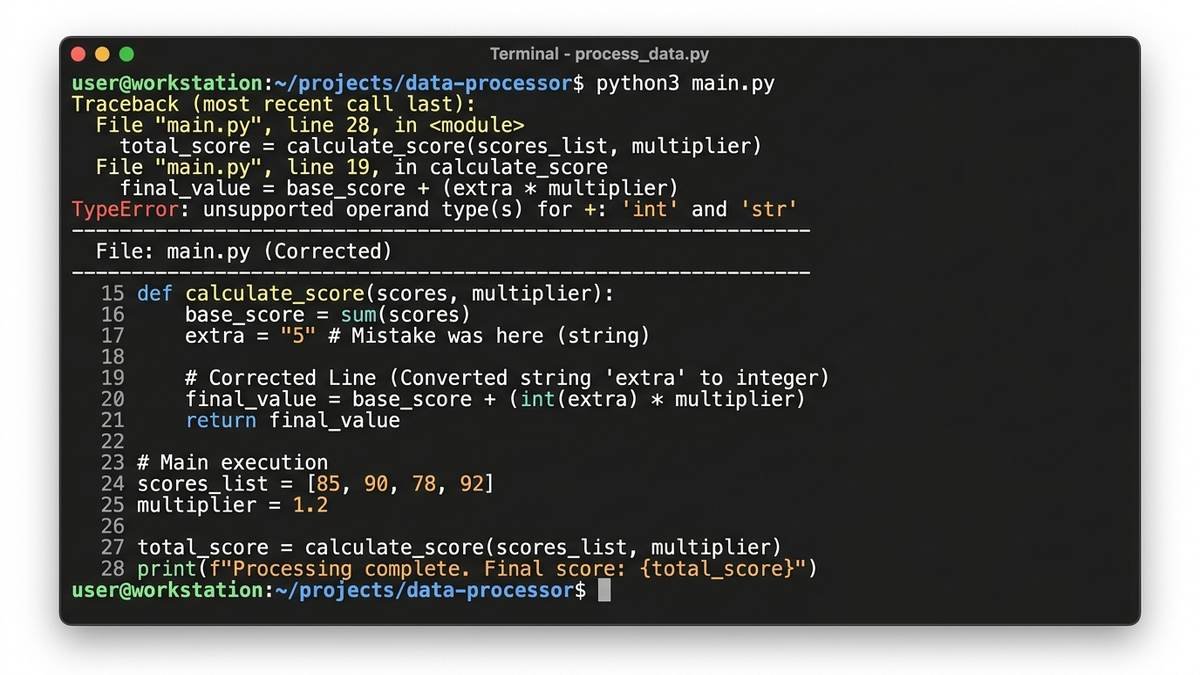Viewport: 1200px width, 675px height.
Task: Click line number 26 in code listing
Action: (x=112, y=525)
